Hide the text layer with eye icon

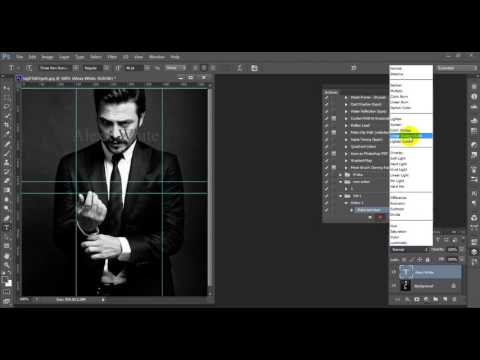[x=394, y=272]
